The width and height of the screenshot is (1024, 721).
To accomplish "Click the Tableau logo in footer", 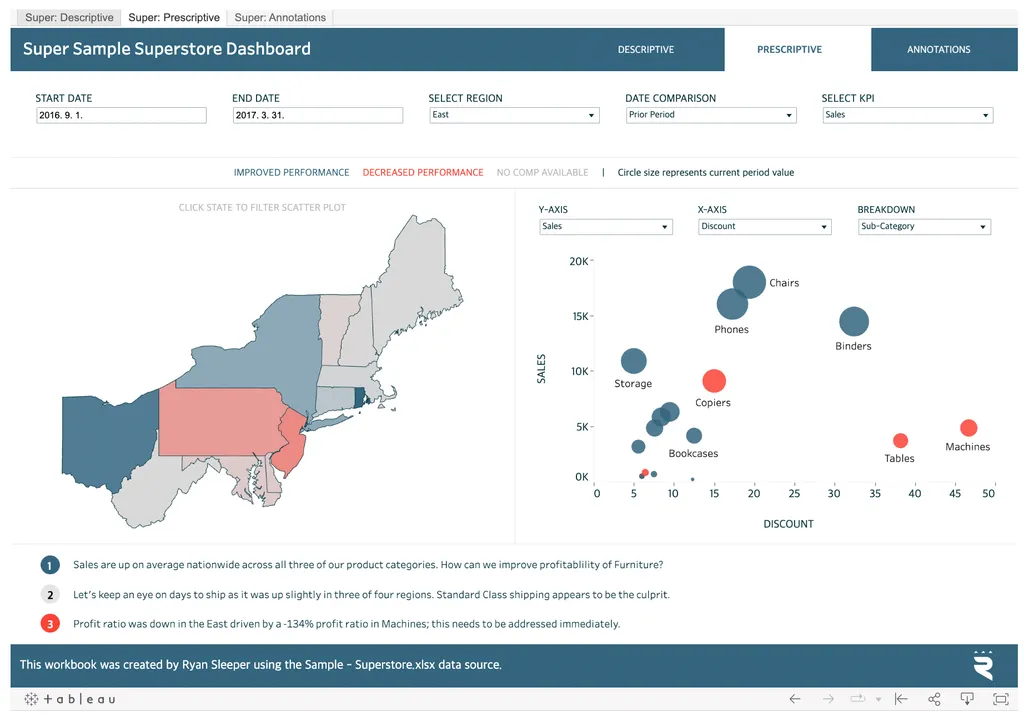I will click(x=70, y=699).
